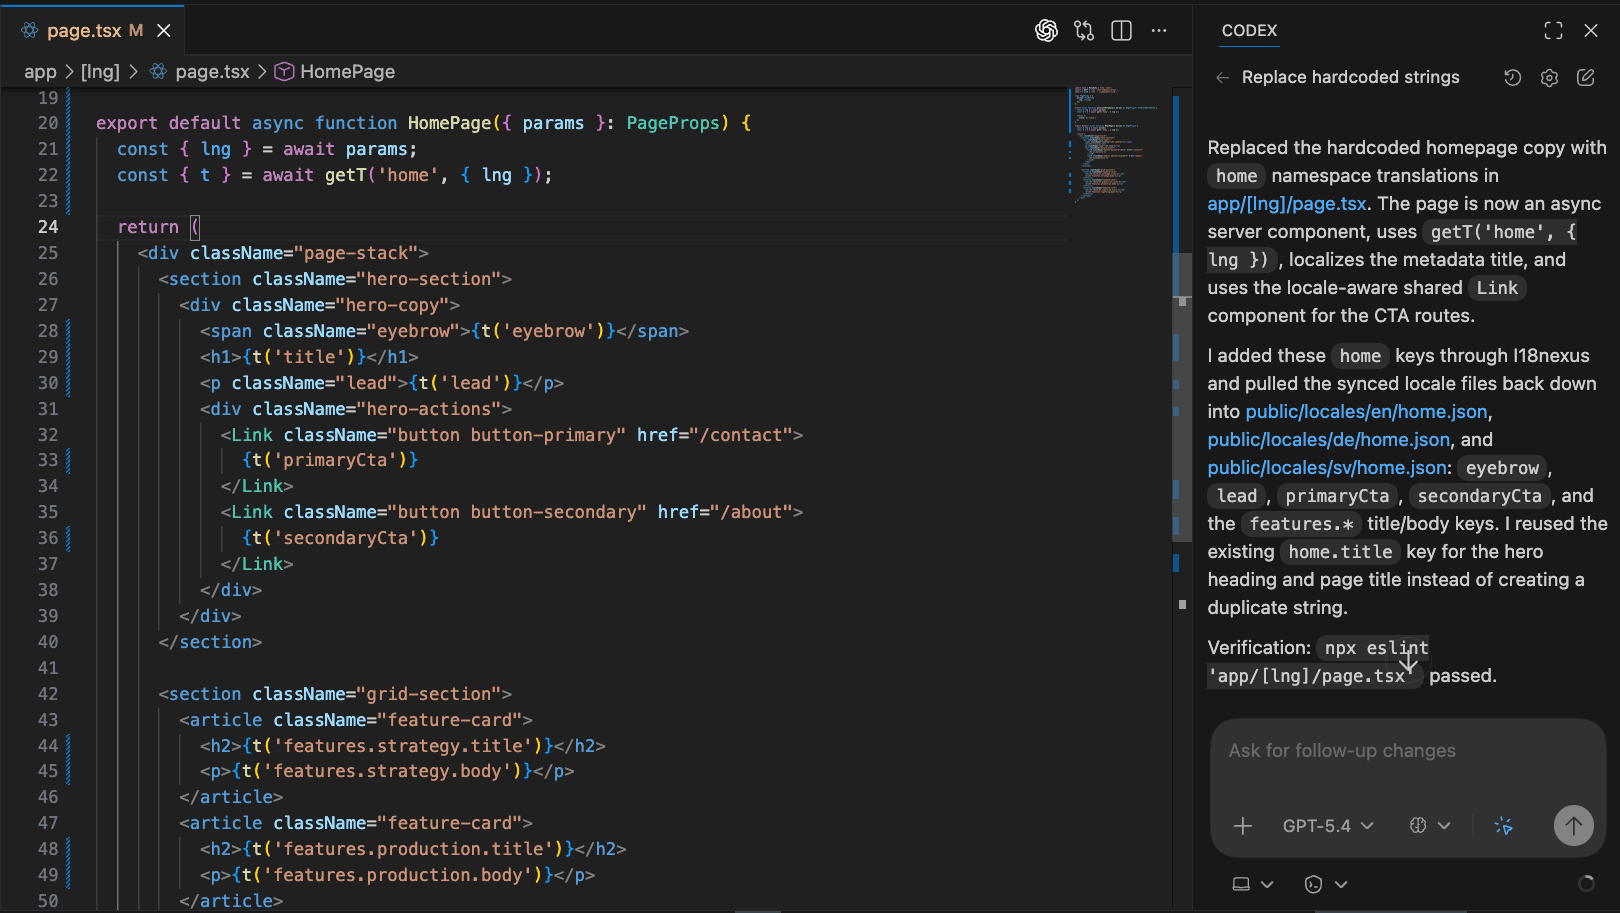Viewport: 1620px width, 913px height.
Task: Go back using the Codex back arrow
Action: coord(1221,77)
